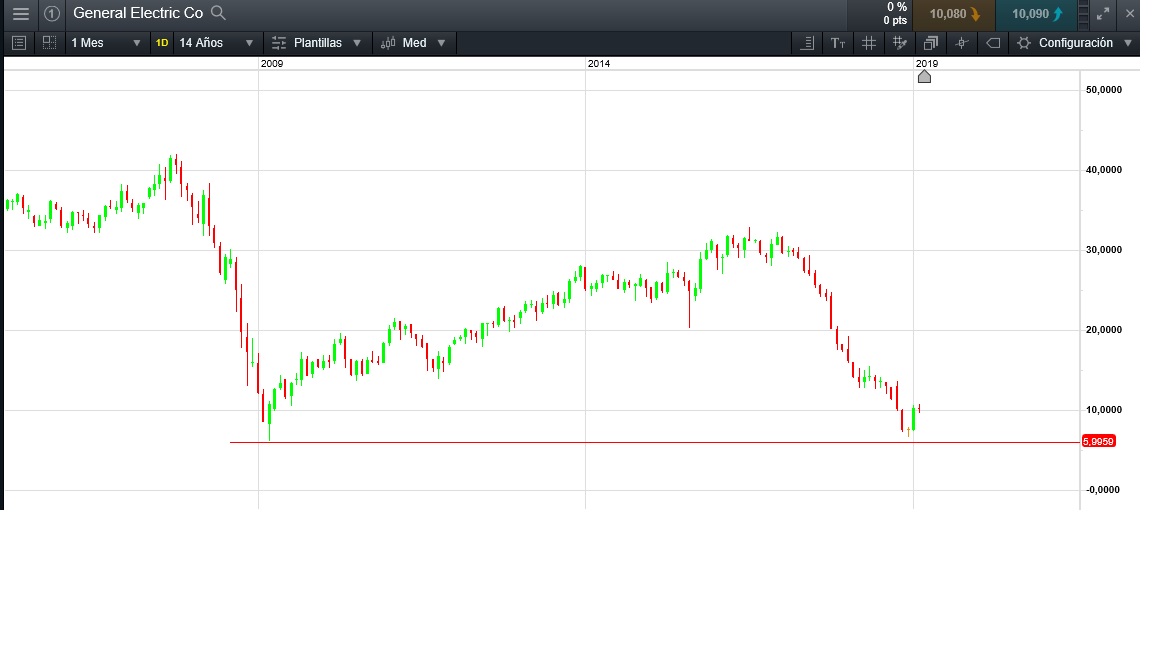Click the window drag grip handle
This screenshot has width=1152, height=648.
(1084, 14)
